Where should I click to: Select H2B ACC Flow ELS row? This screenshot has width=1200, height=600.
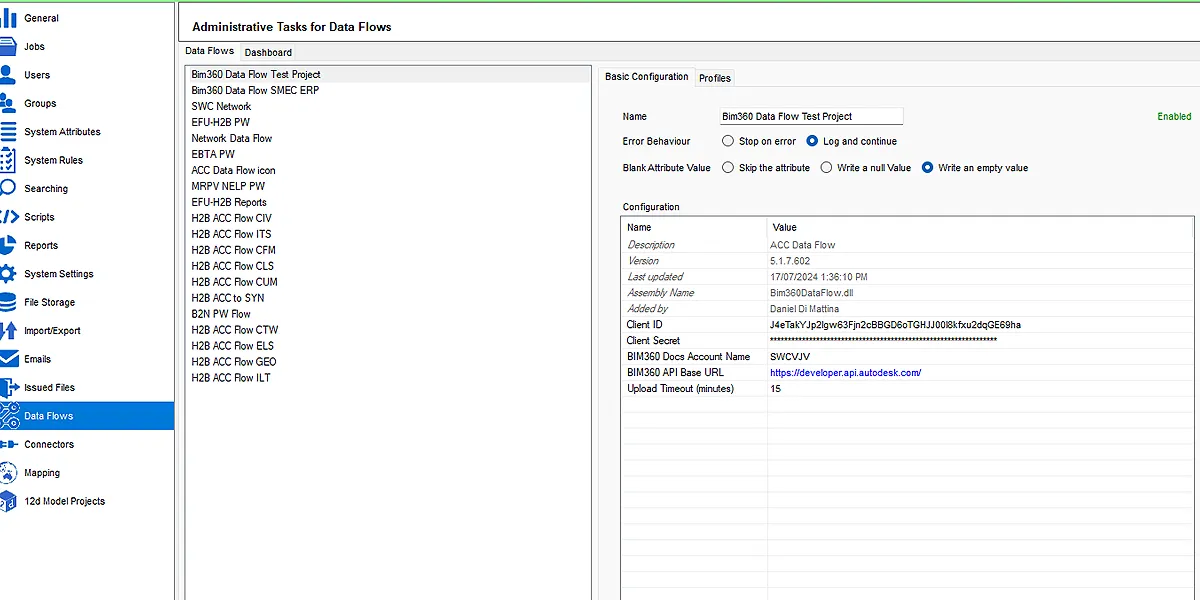(x=388, y=346)
